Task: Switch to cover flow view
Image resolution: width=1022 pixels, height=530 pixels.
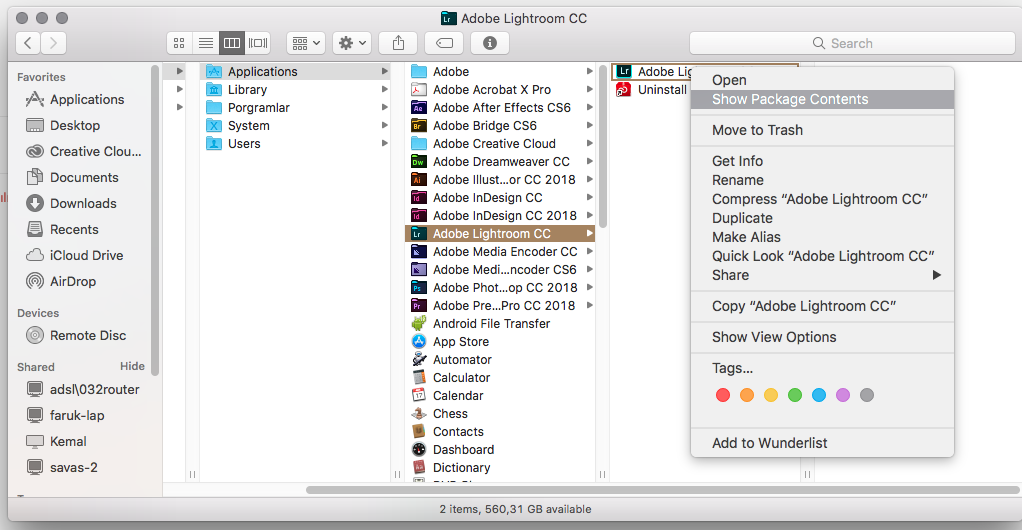Action: click(x=258, y=43)
